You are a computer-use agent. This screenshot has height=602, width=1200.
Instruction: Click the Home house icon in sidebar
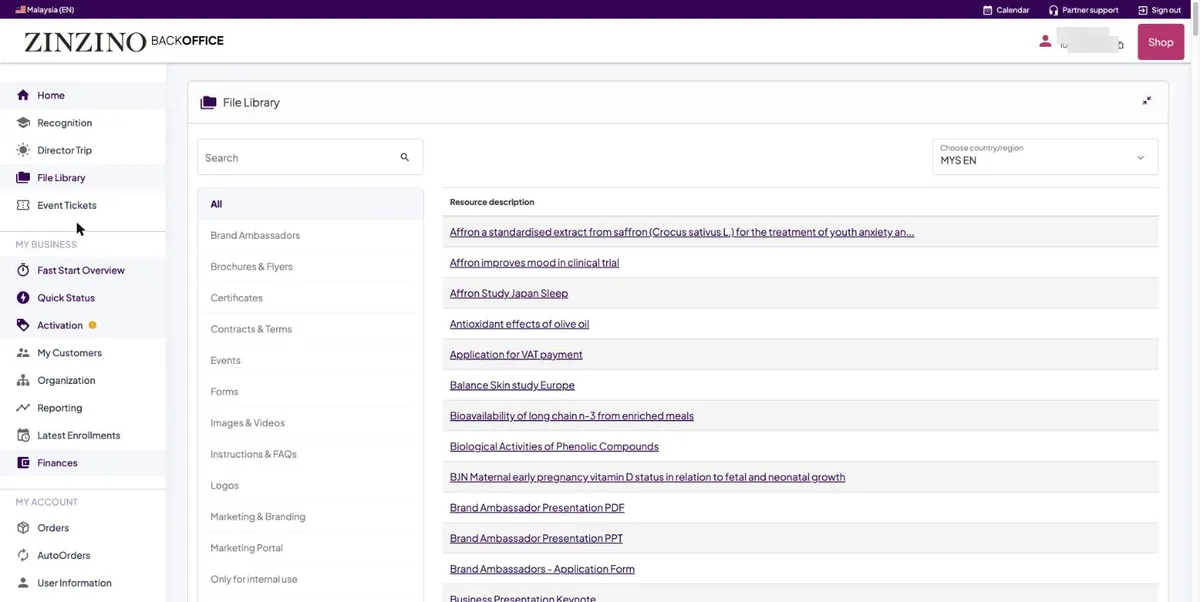pyautogui.click(x=23, y=95)
